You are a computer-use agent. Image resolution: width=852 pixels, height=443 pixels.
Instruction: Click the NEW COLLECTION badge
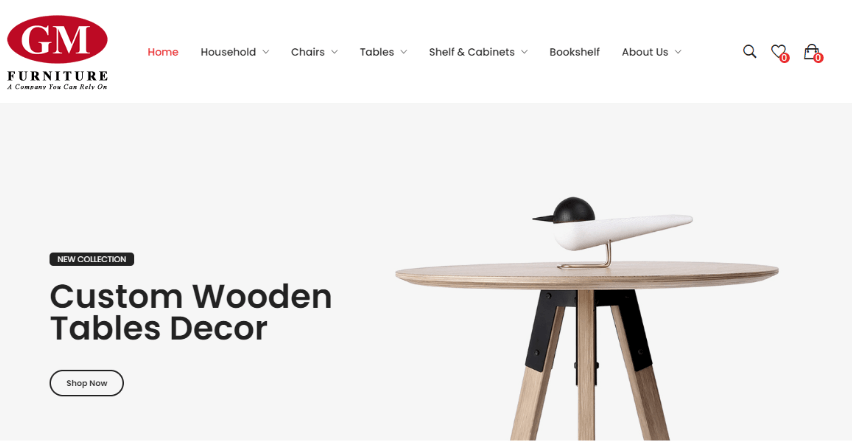pyautogui.click(x=92, y=259)
